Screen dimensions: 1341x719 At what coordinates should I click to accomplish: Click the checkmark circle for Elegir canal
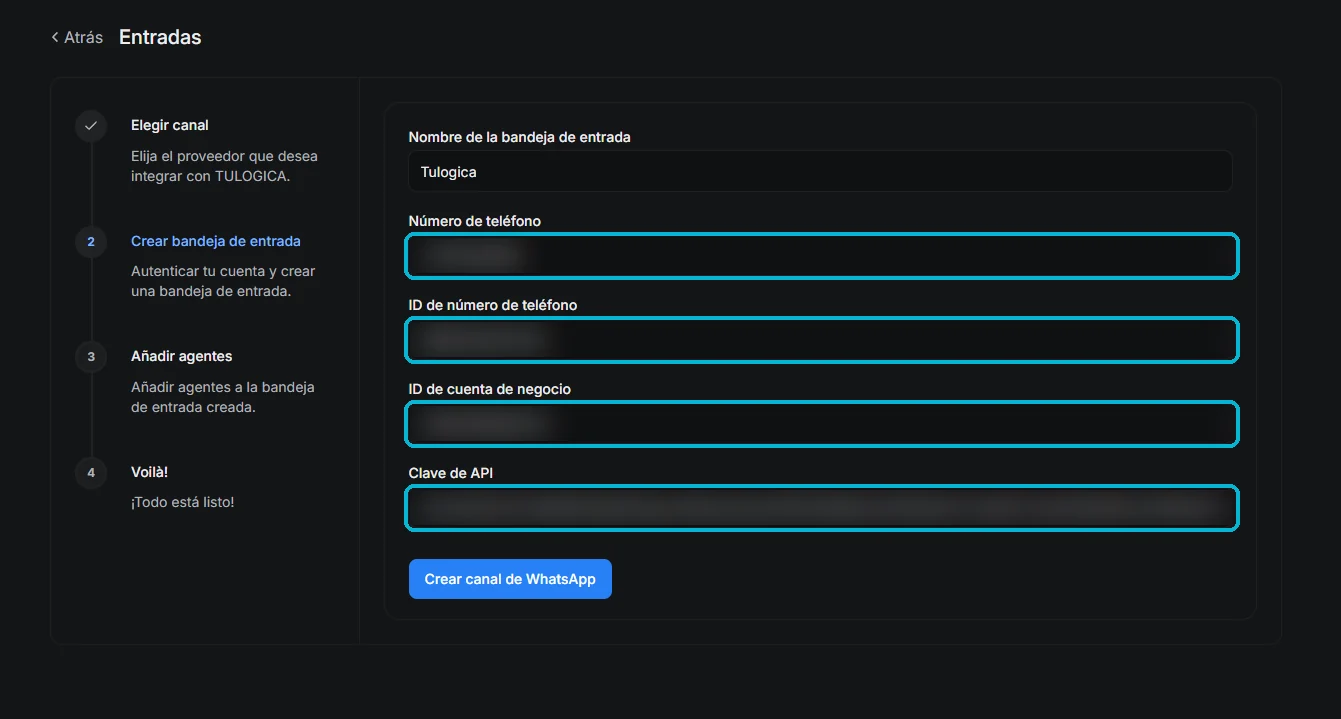coord(91,126)
